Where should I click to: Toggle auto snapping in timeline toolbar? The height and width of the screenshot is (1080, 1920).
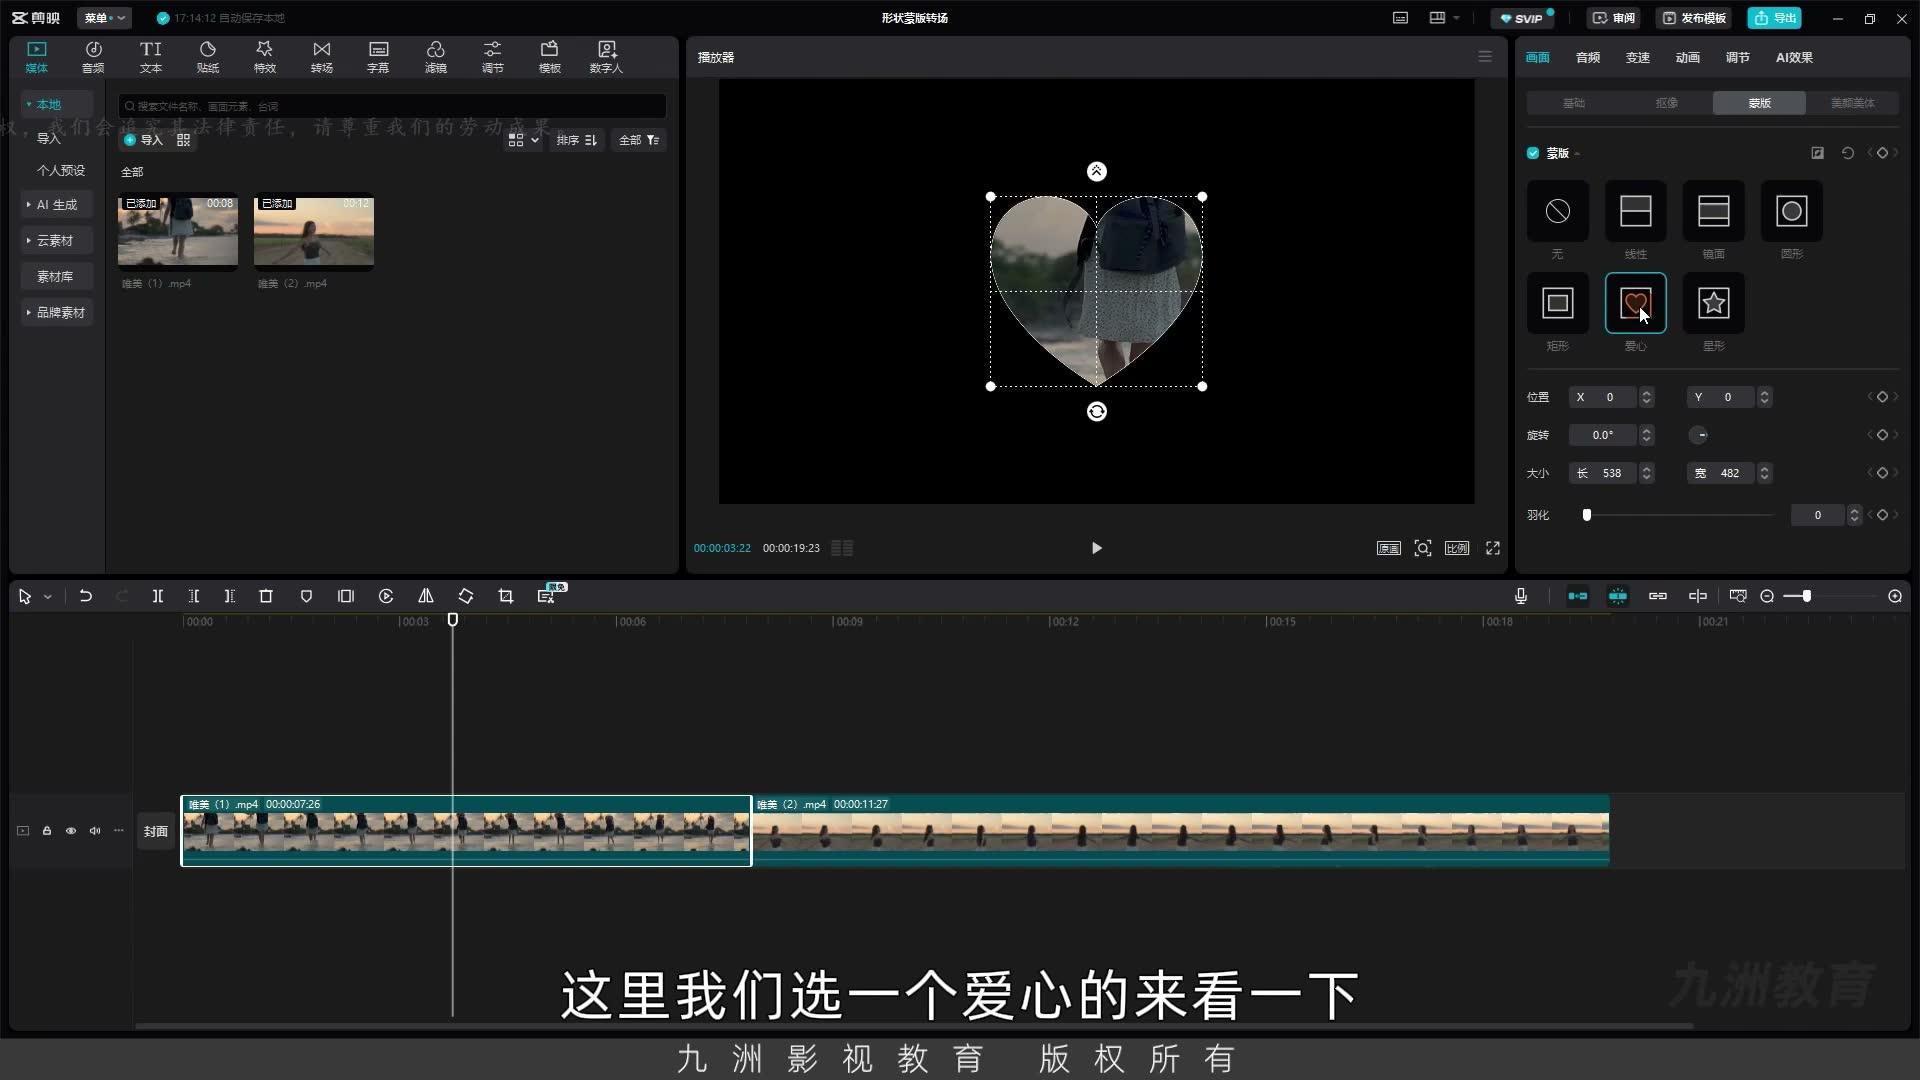1617,596
